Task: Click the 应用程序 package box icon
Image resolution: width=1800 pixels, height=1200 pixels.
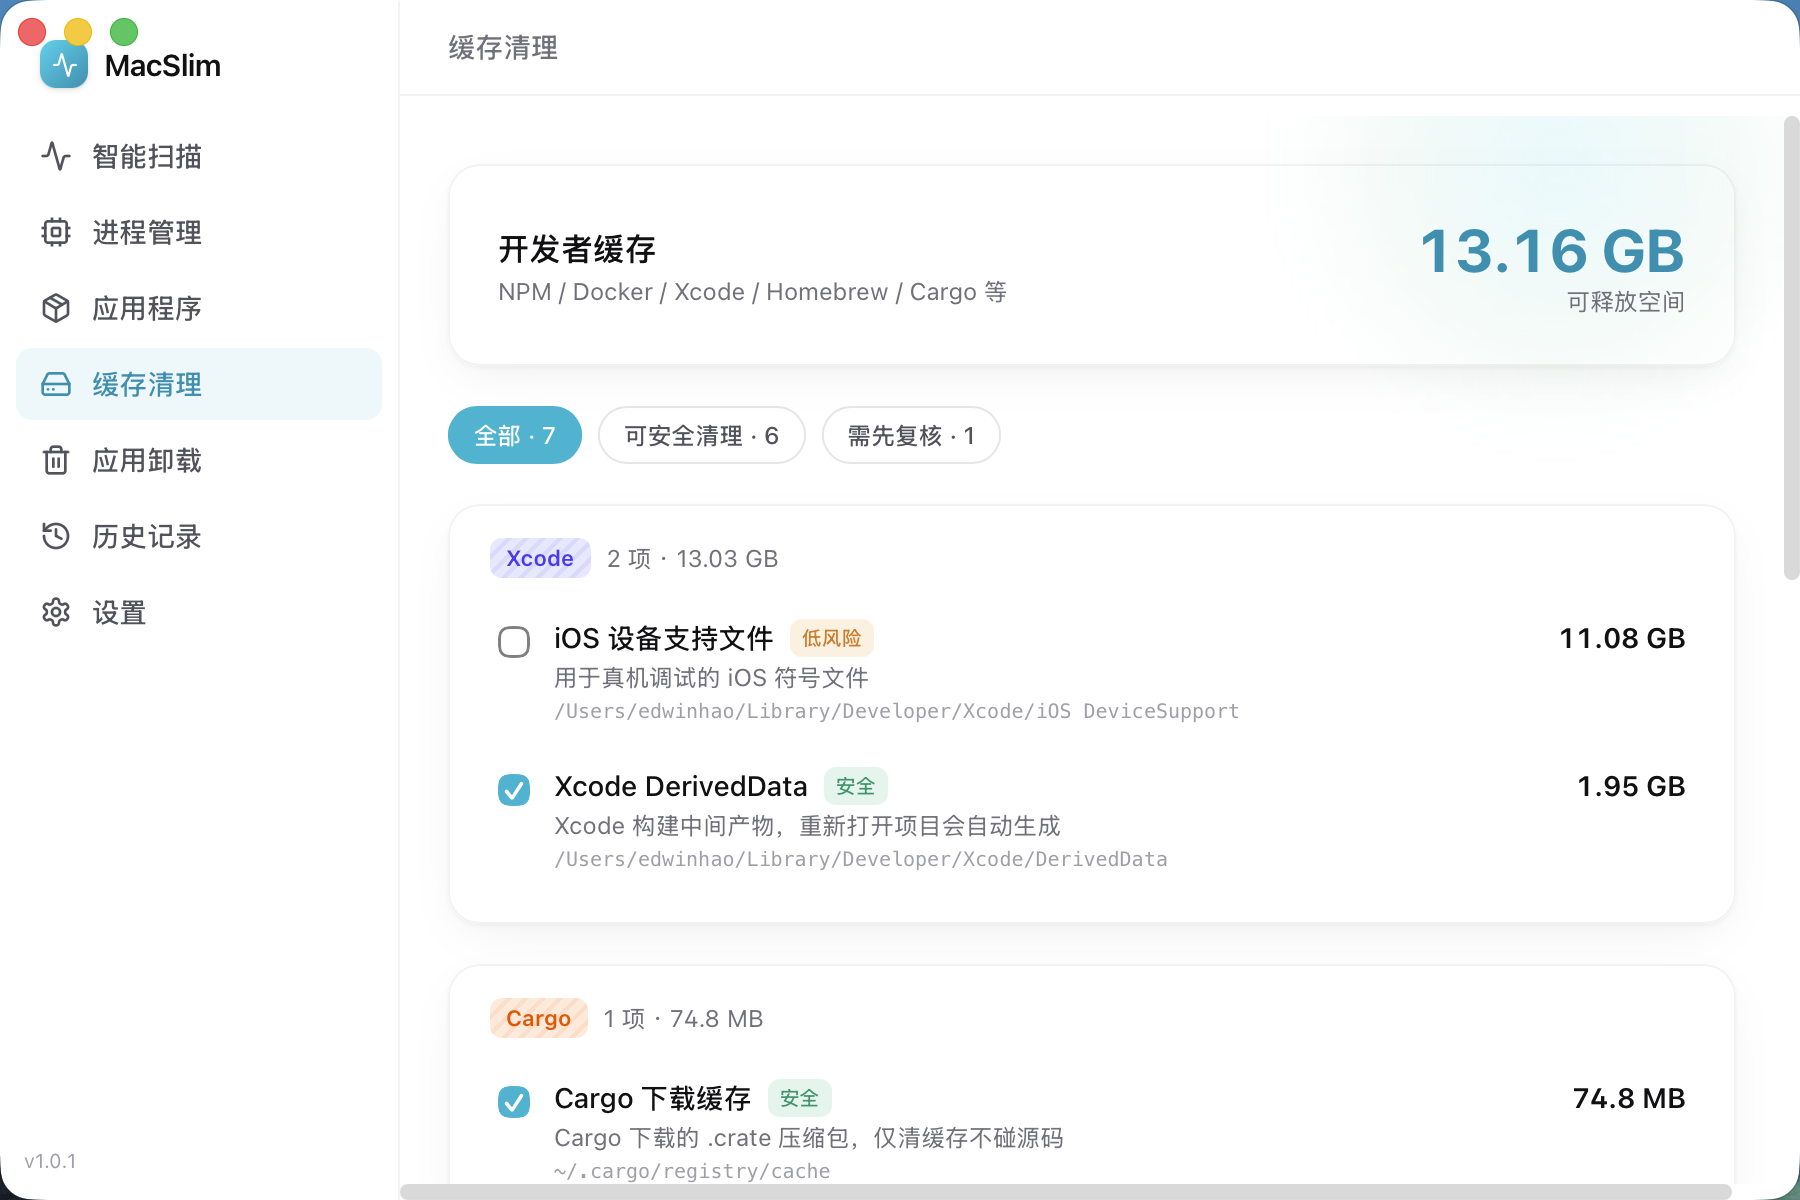Action: (56, 308)
